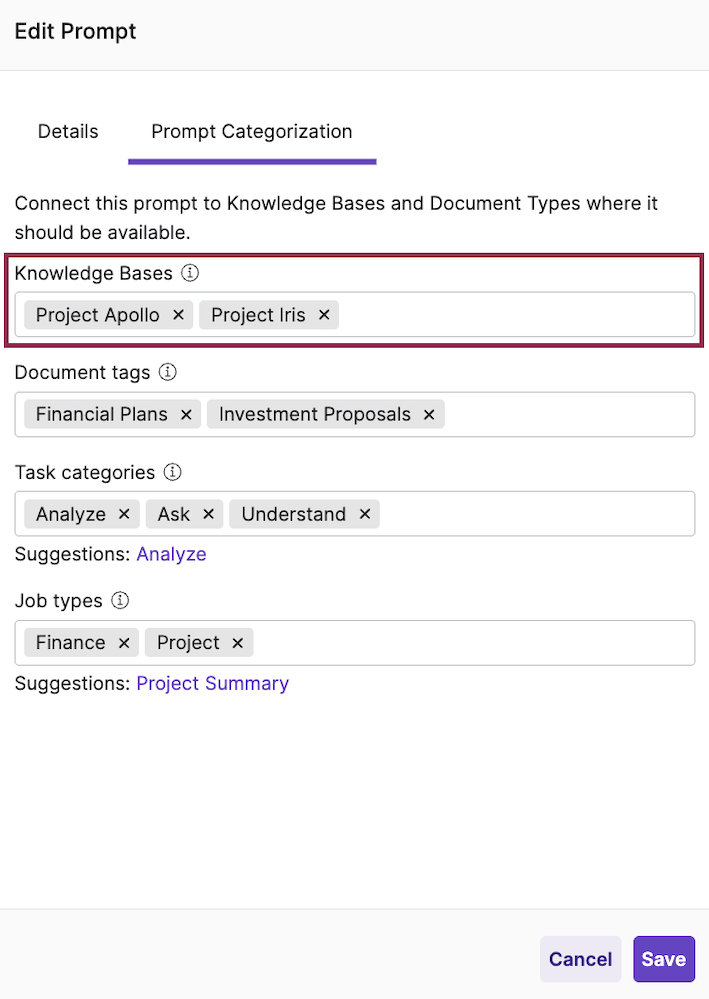Remove the Finance job type
Screen dimensions: 709x999
[x=124, y=643]
